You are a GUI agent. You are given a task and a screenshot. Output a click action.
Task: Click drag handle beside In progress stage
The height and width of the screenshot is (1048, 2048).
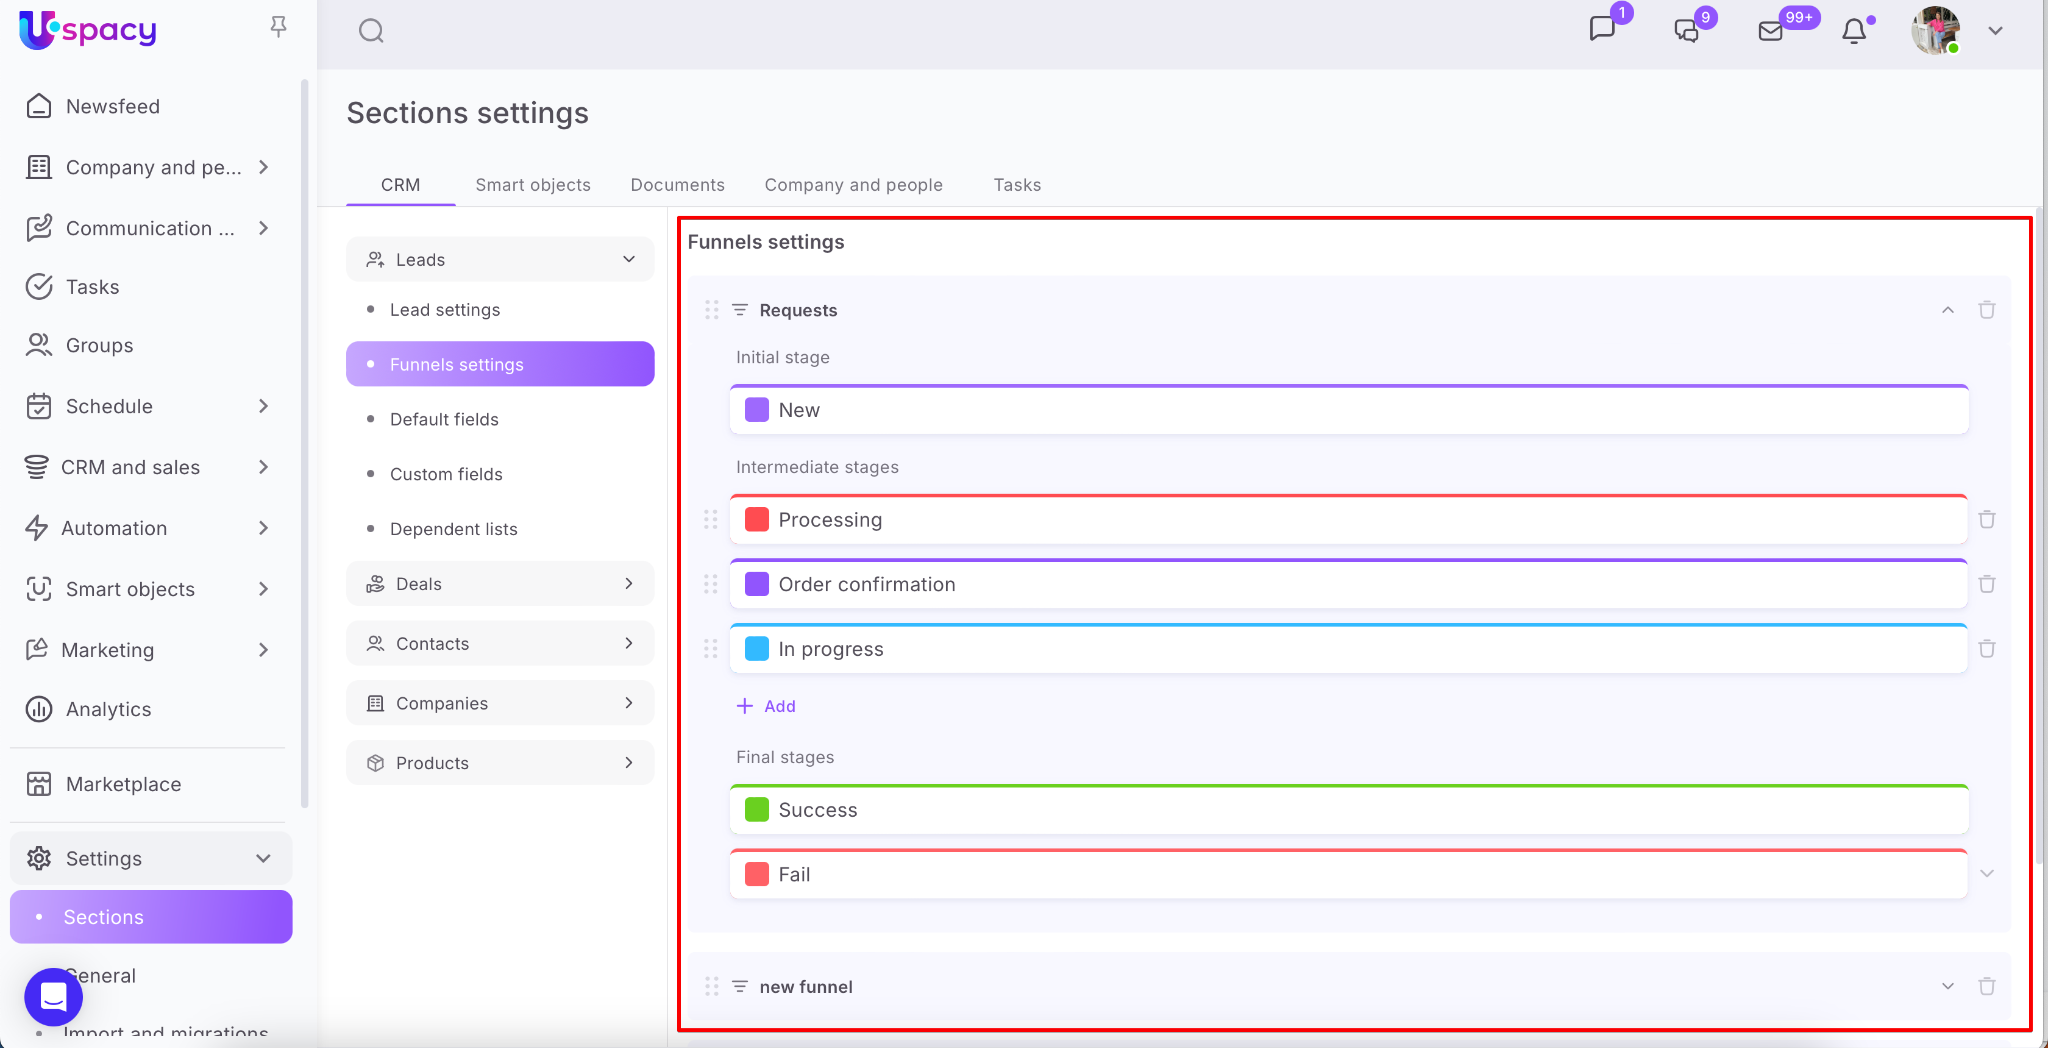point(711,649)
